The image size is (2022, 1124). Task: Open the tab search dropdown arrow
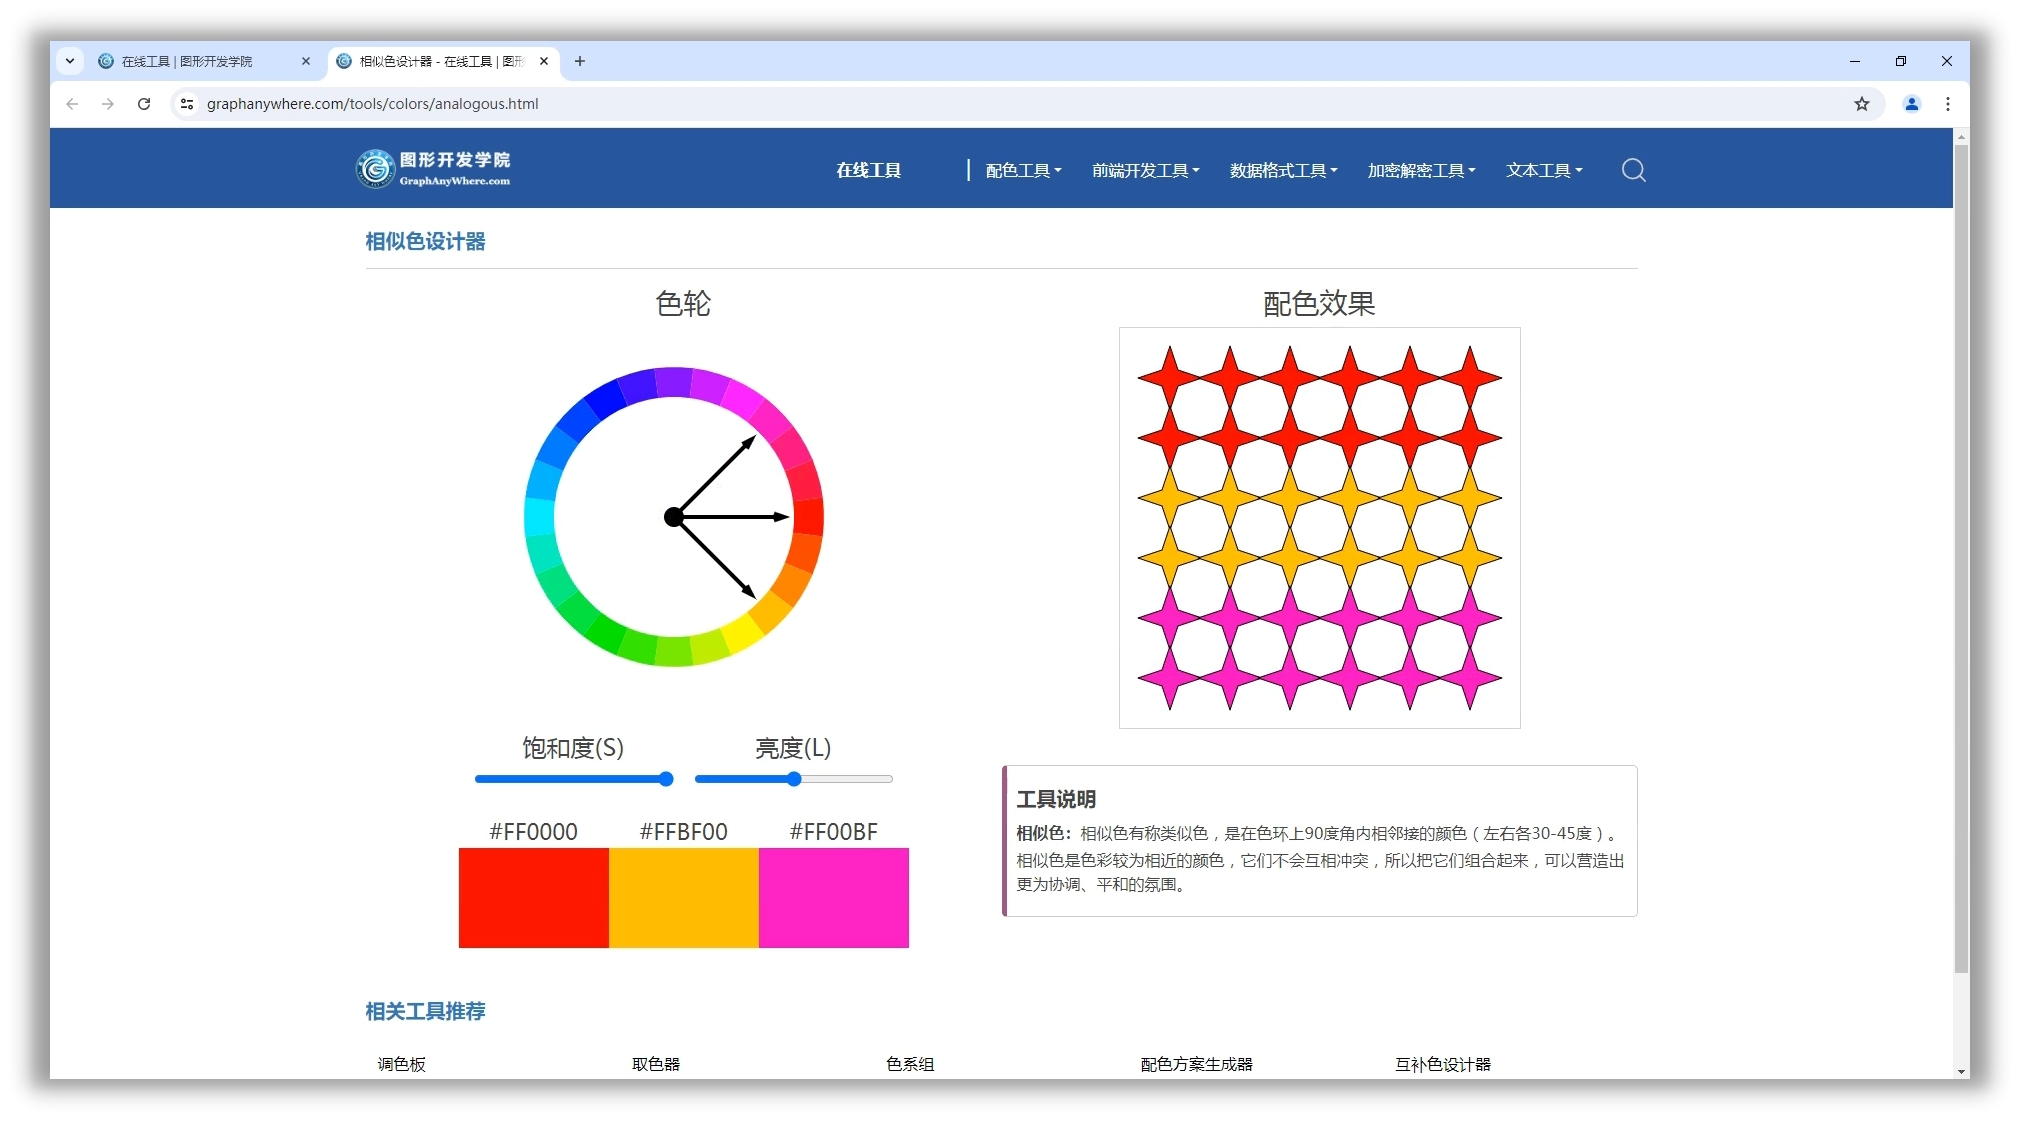coord(70,61)
